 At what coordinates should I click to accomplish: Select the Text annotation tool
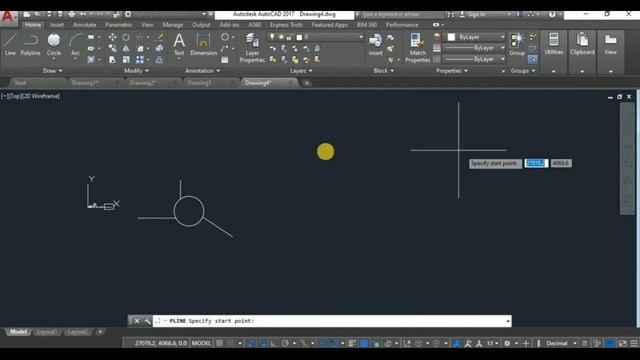tap(179, 44)
